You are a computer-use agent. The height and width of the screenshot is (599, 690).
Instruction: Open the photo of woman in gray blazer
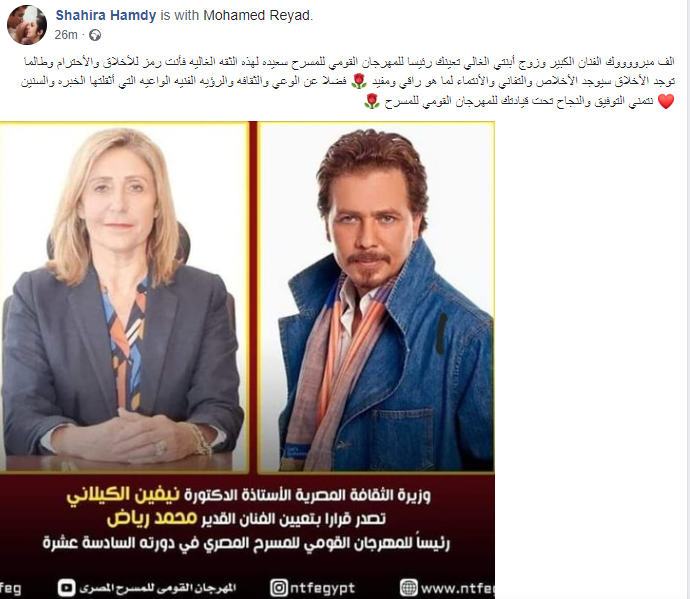(x=124, y=297)
